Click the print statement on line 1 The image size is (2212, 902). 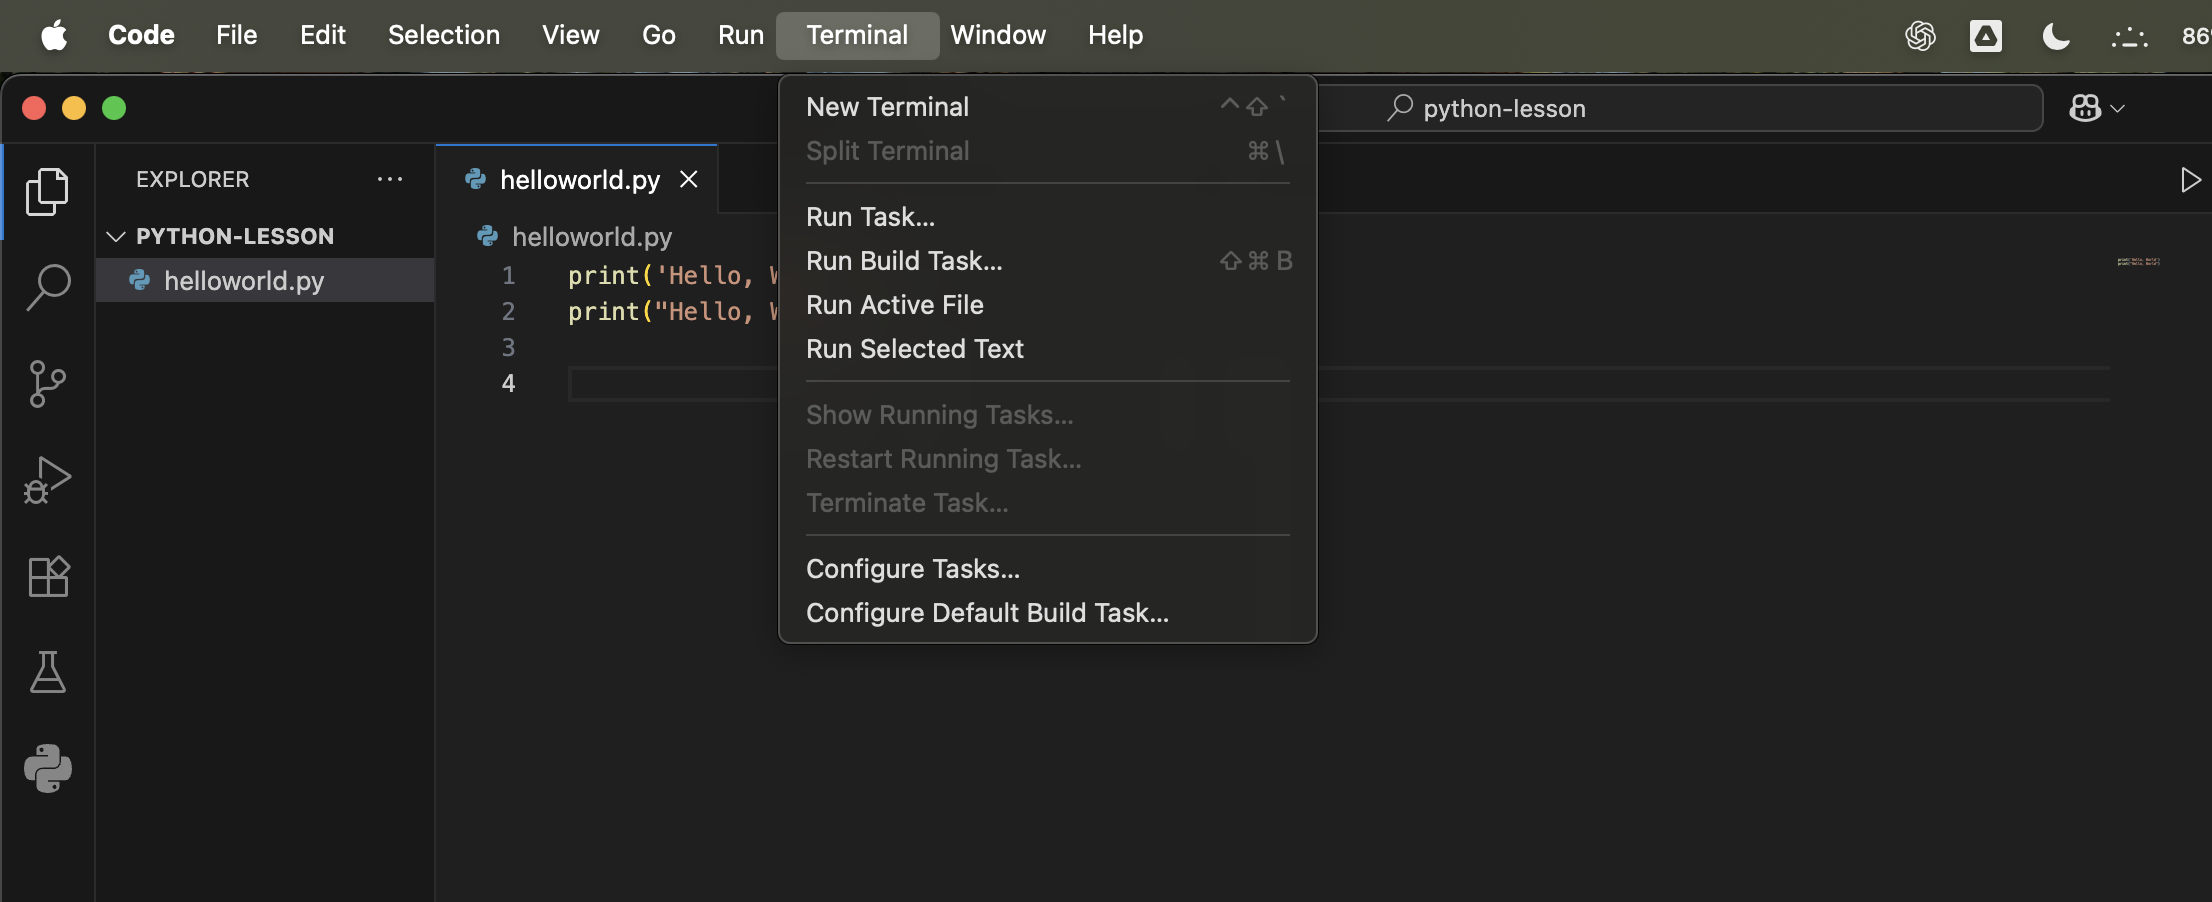coord(672,276)
